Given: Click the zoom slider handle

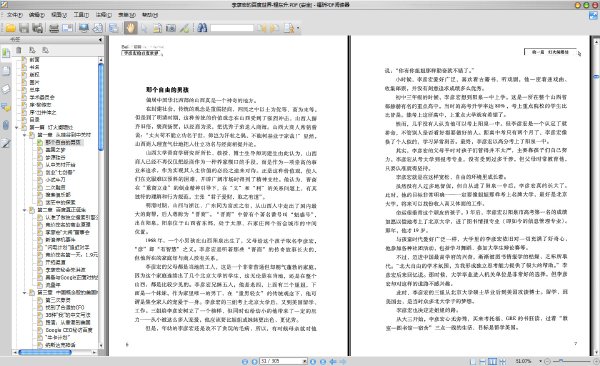Looking at the screenshot, I should 561,361.
